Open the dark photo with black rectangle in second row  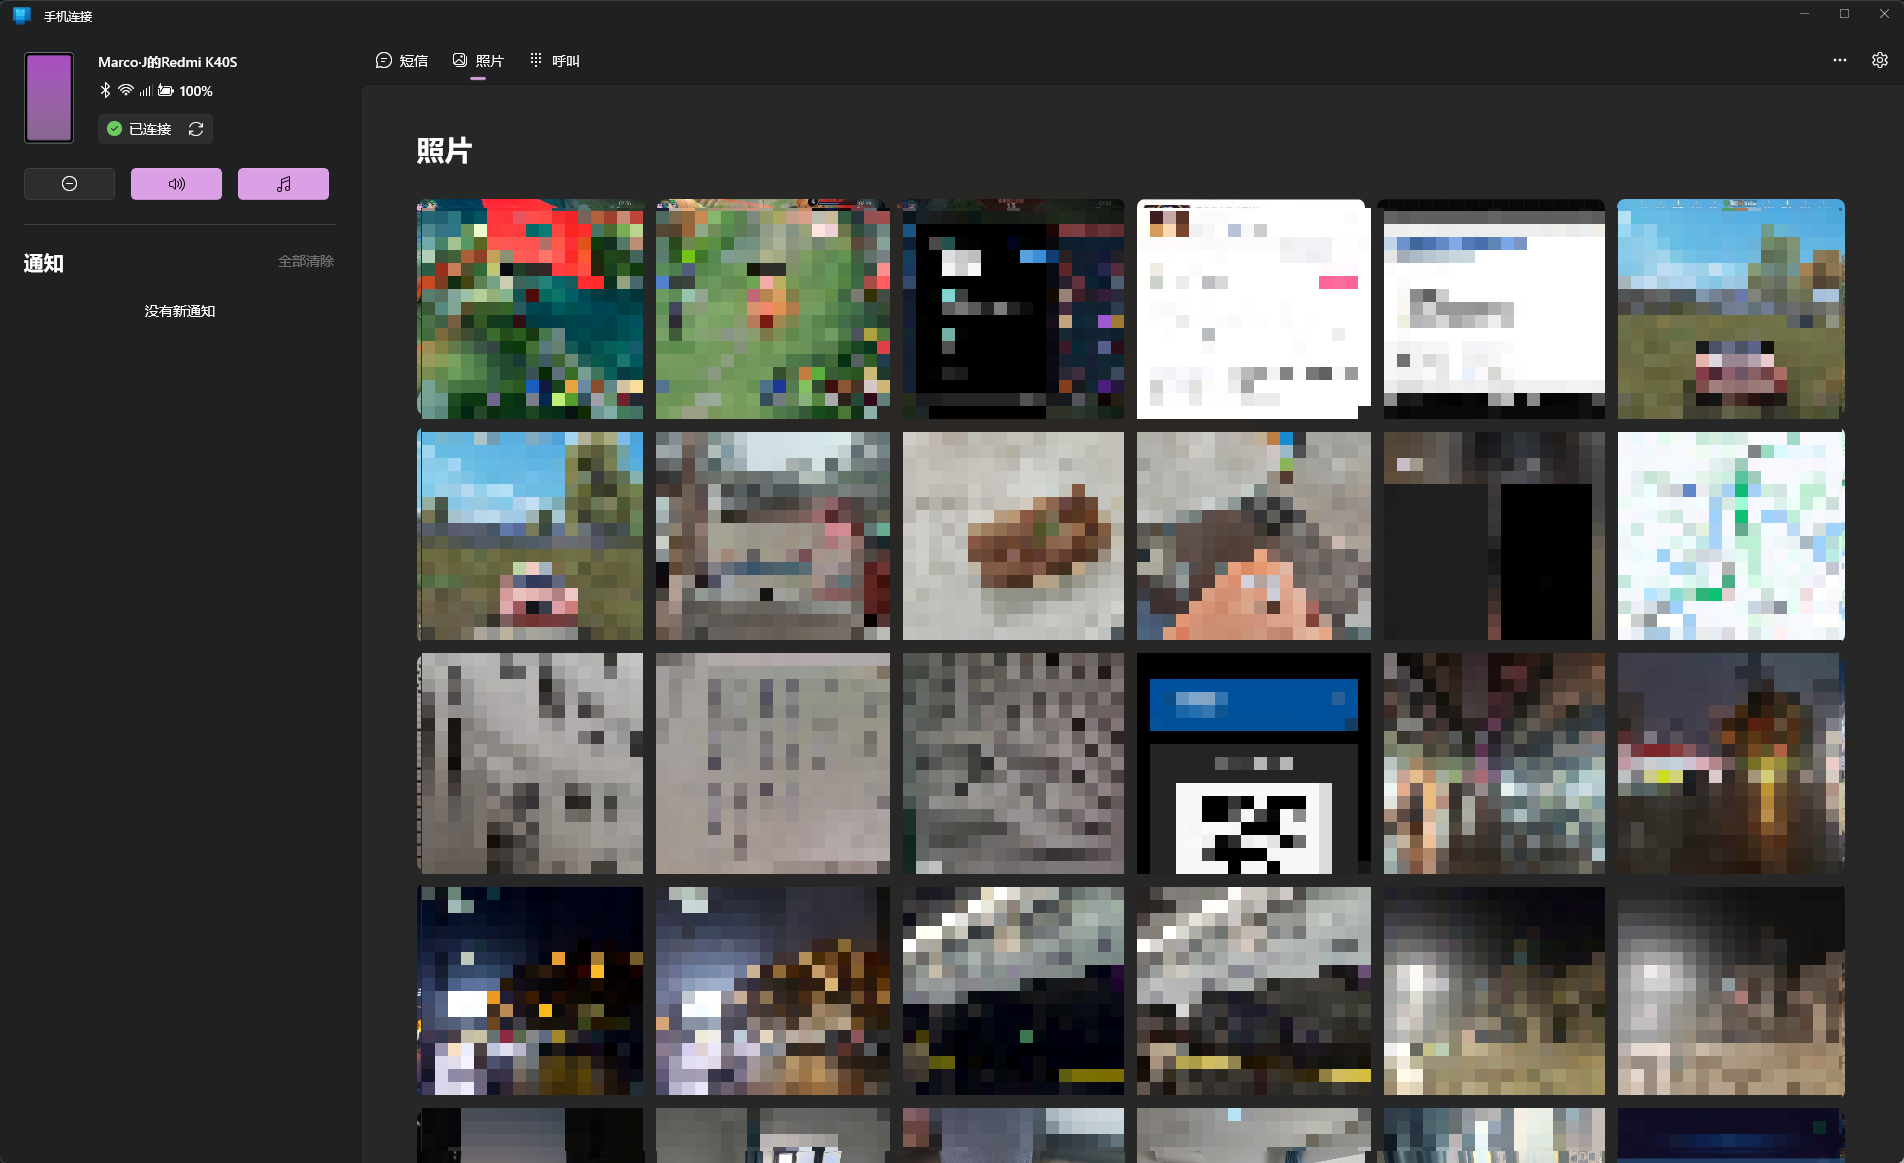1494,536
